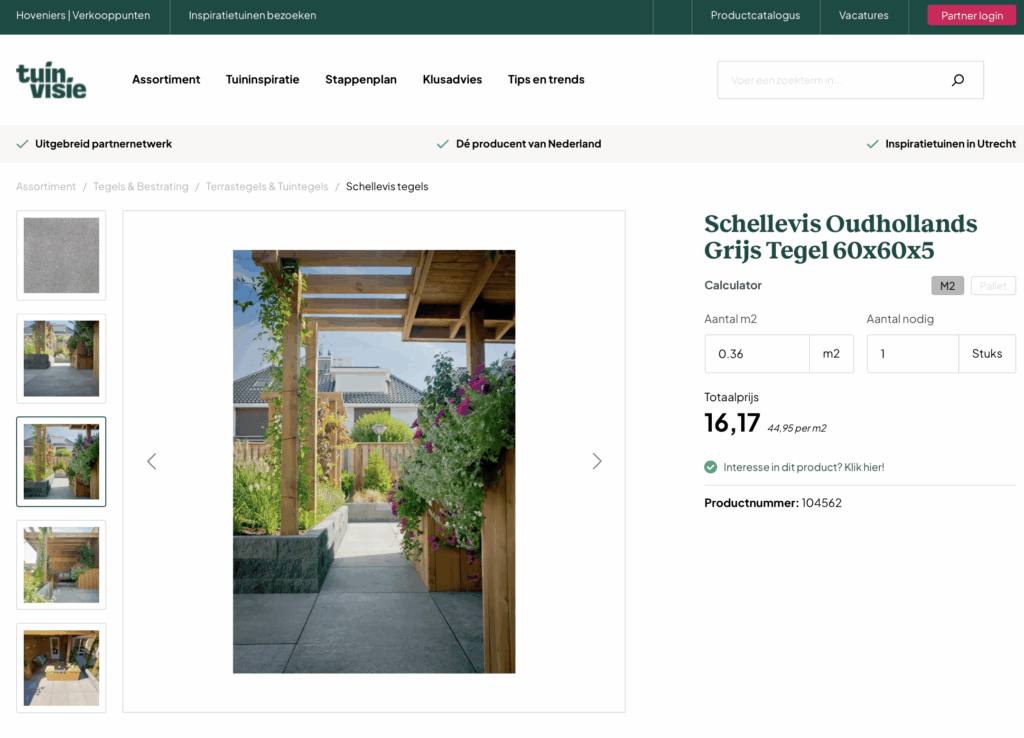Open thumbnail of wooden pergola with terrace
The image size is (1024, 738).
61,564
